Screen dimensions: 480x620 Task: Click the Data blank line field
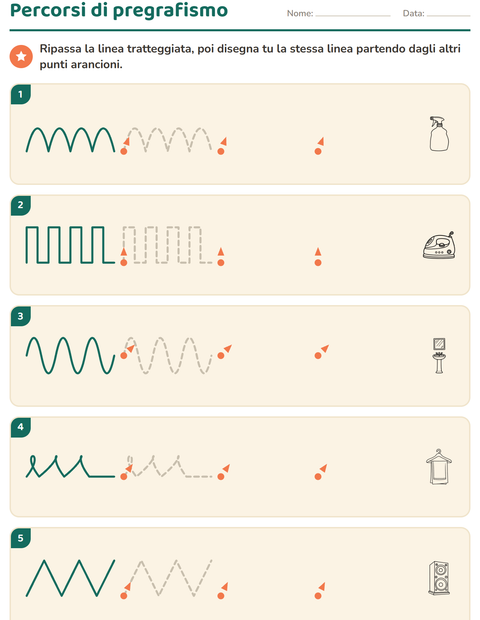(448, 14)
